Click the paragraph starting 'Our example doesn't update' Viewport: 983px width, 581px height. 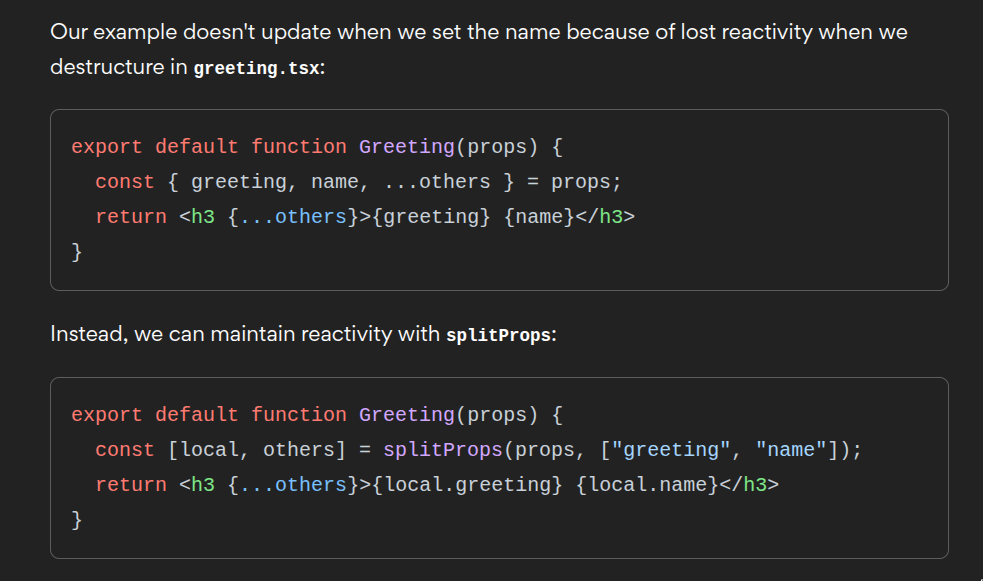pyautogui.click(x=479, y=49)
